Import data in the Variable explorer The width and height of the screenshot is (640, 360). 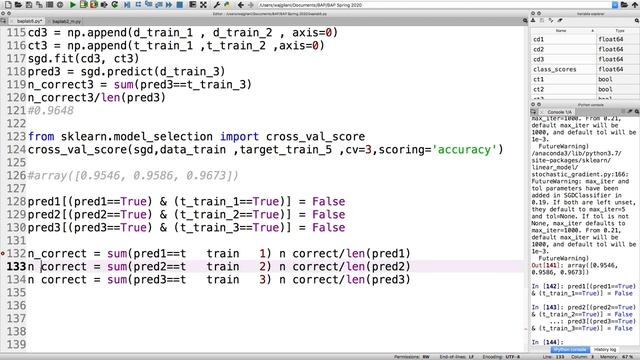tap(533, 20)
